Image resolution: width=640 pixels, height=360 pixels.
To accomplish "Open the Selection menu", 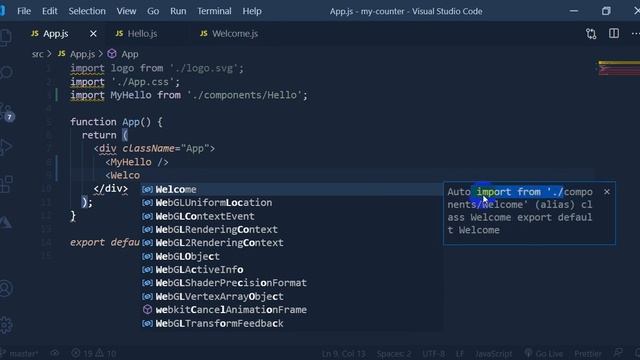I will pos(87,11).
